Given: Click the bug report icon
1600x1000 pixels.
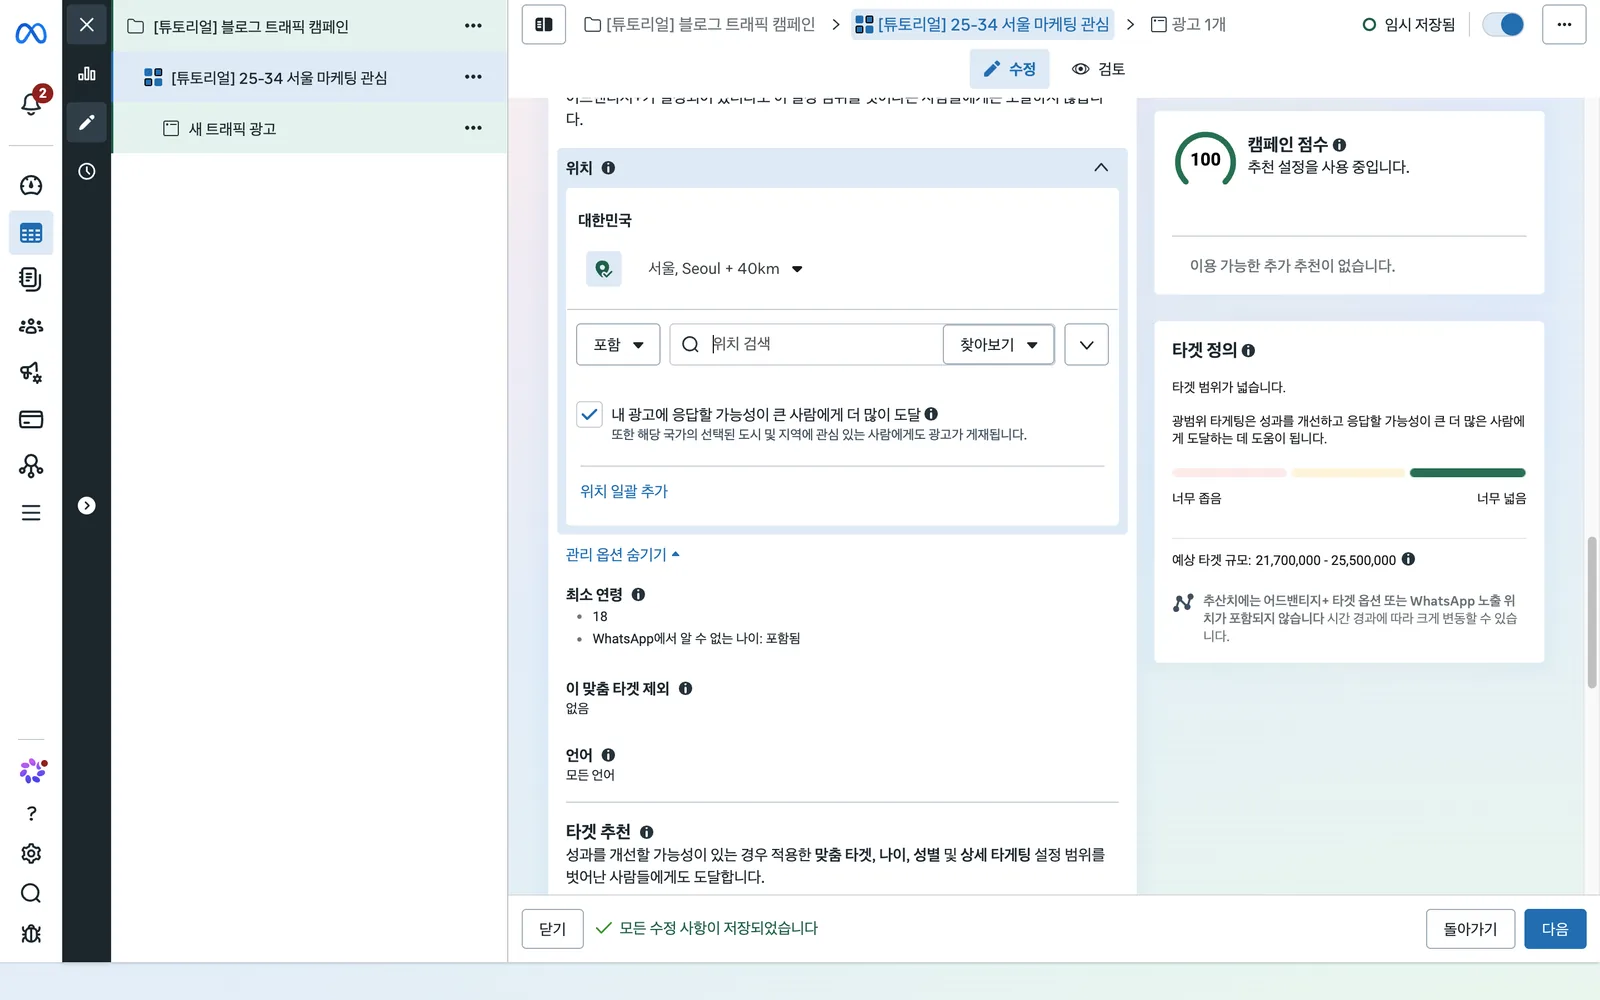Looking at the screenshot, I should [31, 933].
